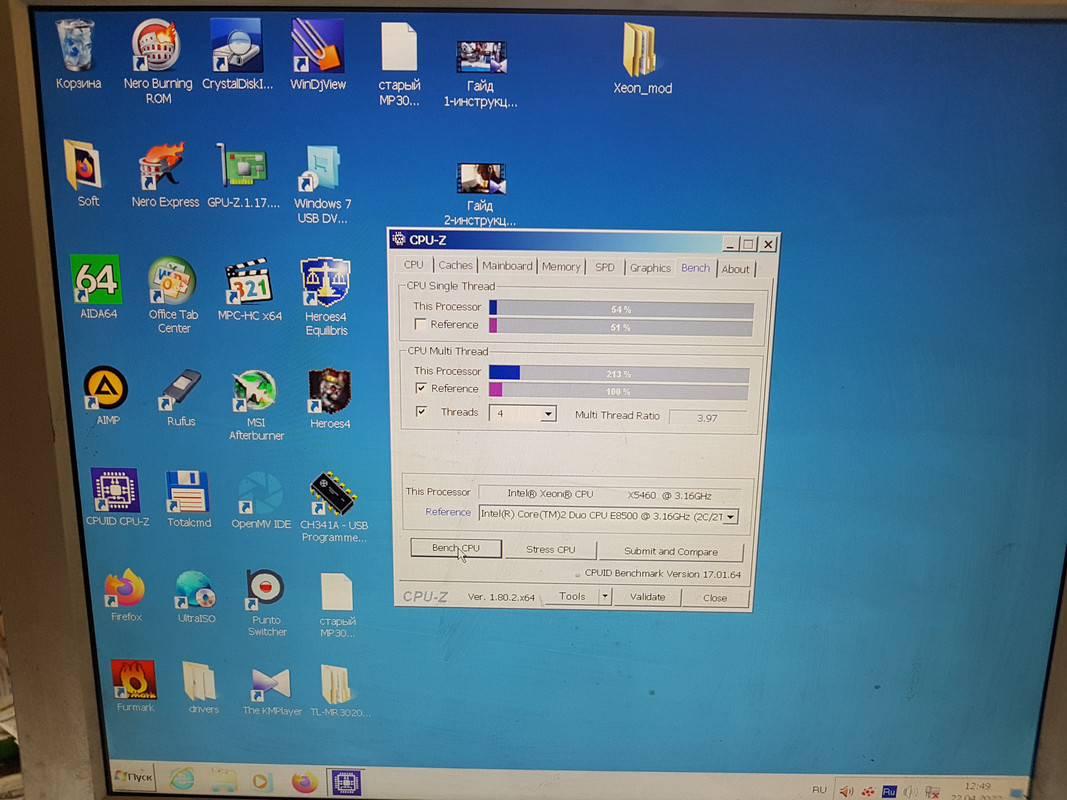Switch to the CPU tab
The image size is (1067, 800).
[x=413, y=265]
